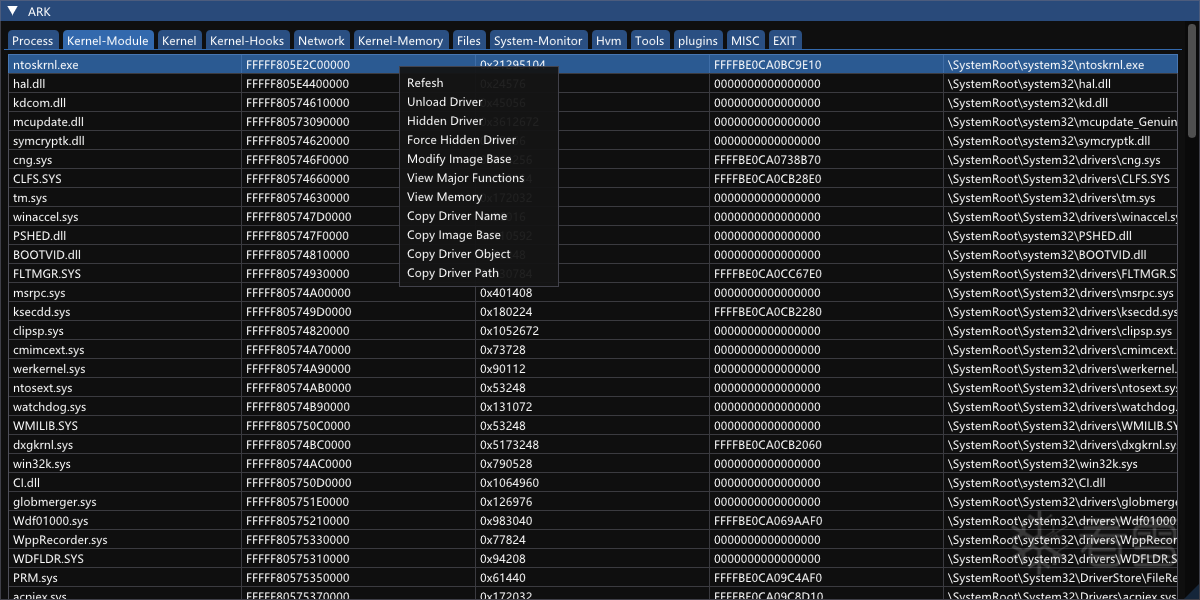
Task: Click image base FFFFF805E2C00000
Action: pyautogui.click(x=297, y=64)
